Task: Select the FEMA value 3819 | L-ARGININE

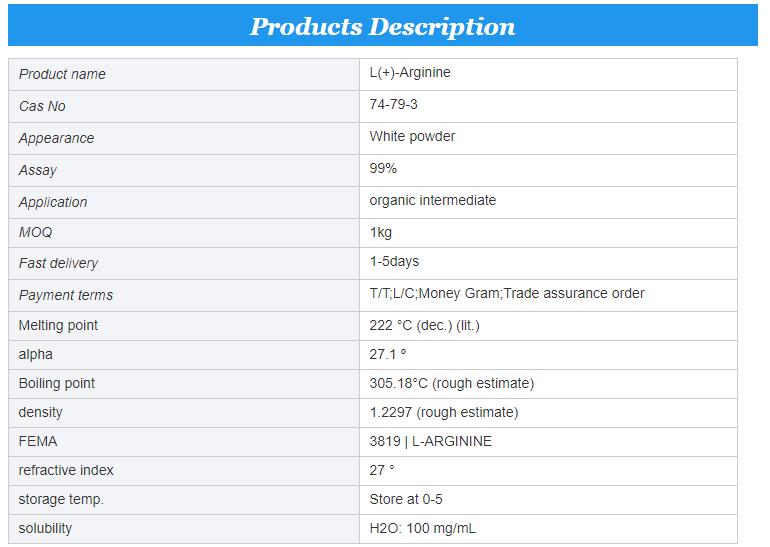Action: click(430, 441)
